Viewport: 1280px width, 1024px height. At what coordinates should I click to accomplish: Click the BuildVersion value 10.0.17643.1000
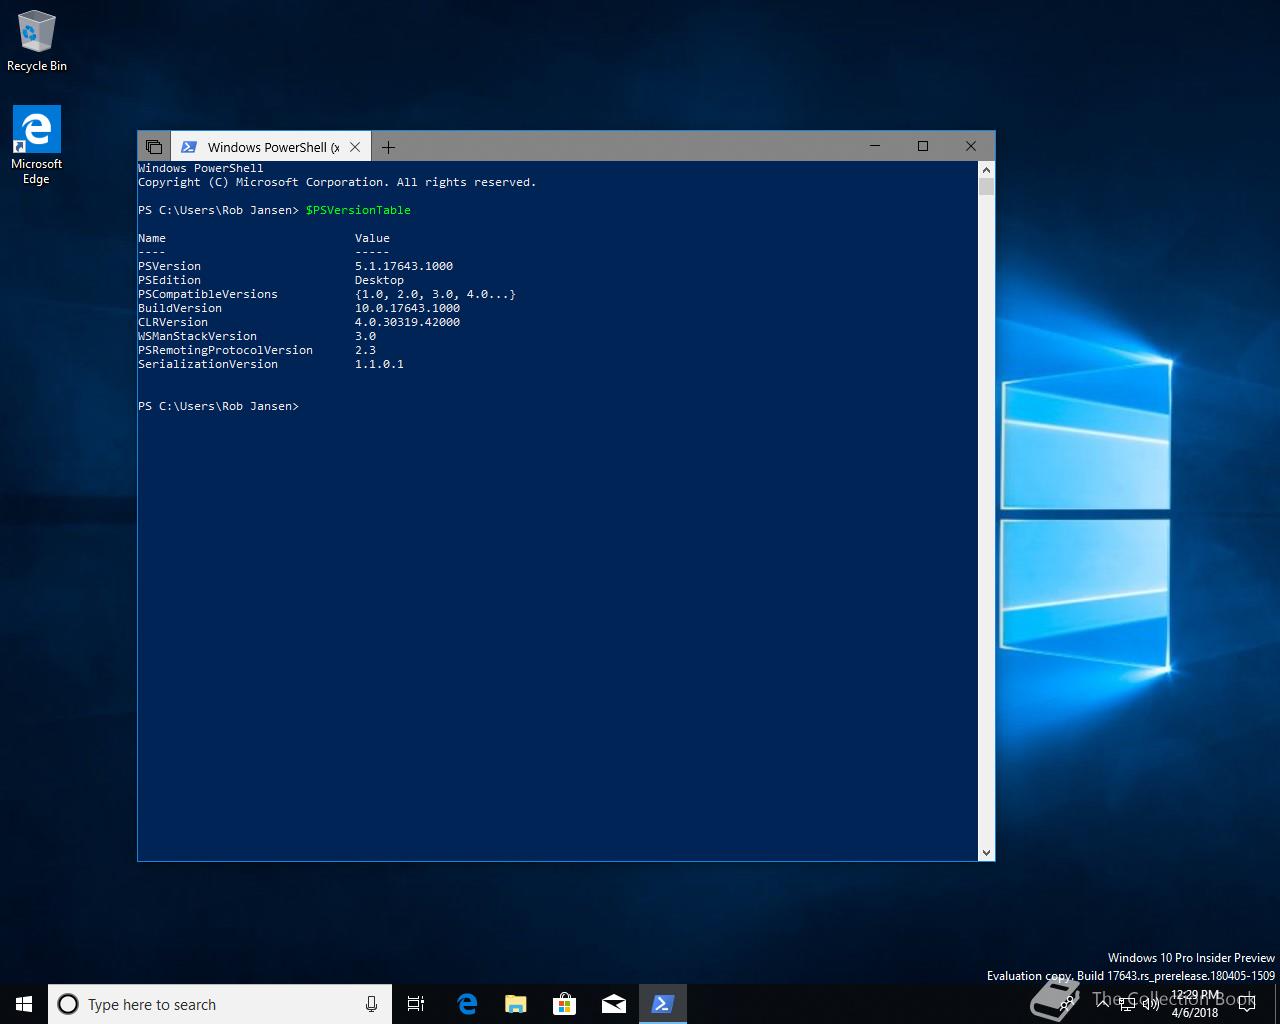click(x=407, y=308)
